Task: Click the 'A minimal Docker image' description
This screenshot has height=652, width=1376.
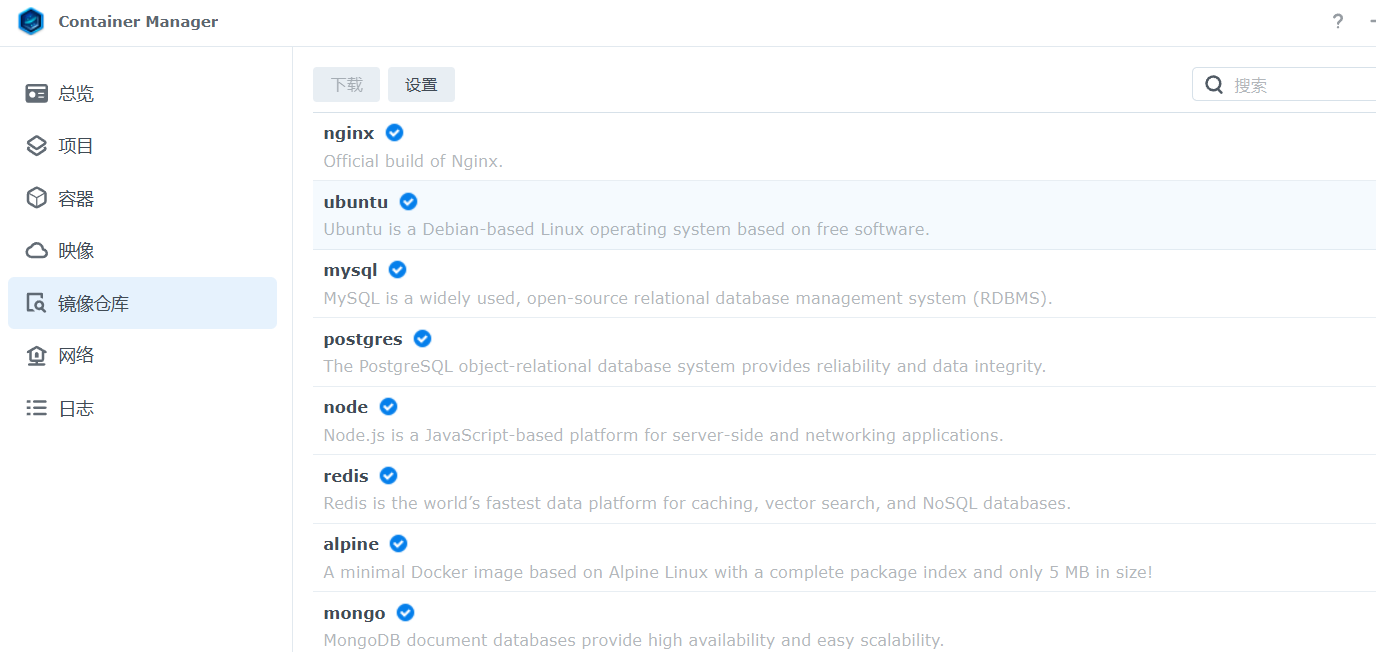Action: (738, 572)
